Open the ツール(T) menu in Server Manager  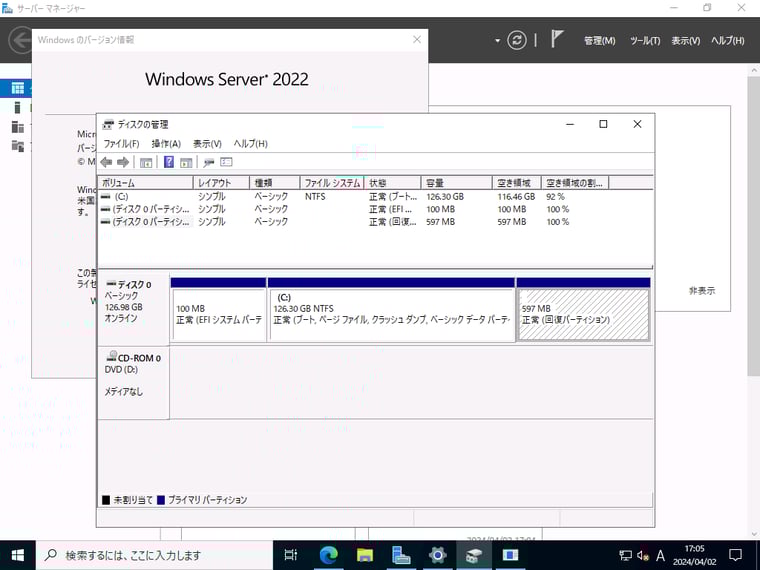(x=645, y=41)
